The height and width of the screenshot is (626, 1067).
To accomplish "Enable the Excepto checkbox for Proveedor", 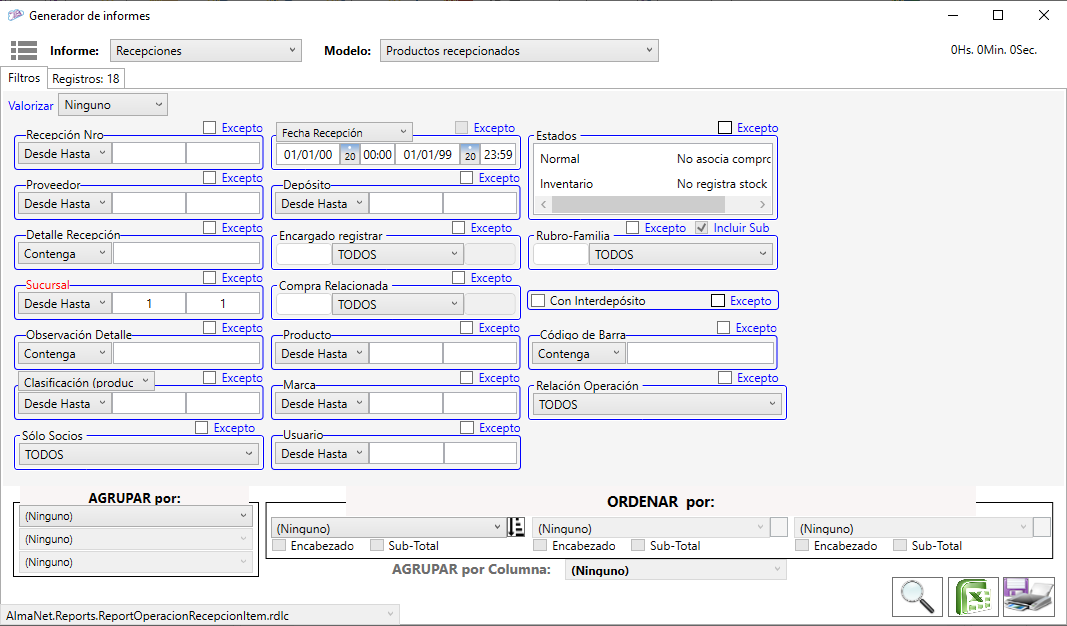I will pos(210,178).
